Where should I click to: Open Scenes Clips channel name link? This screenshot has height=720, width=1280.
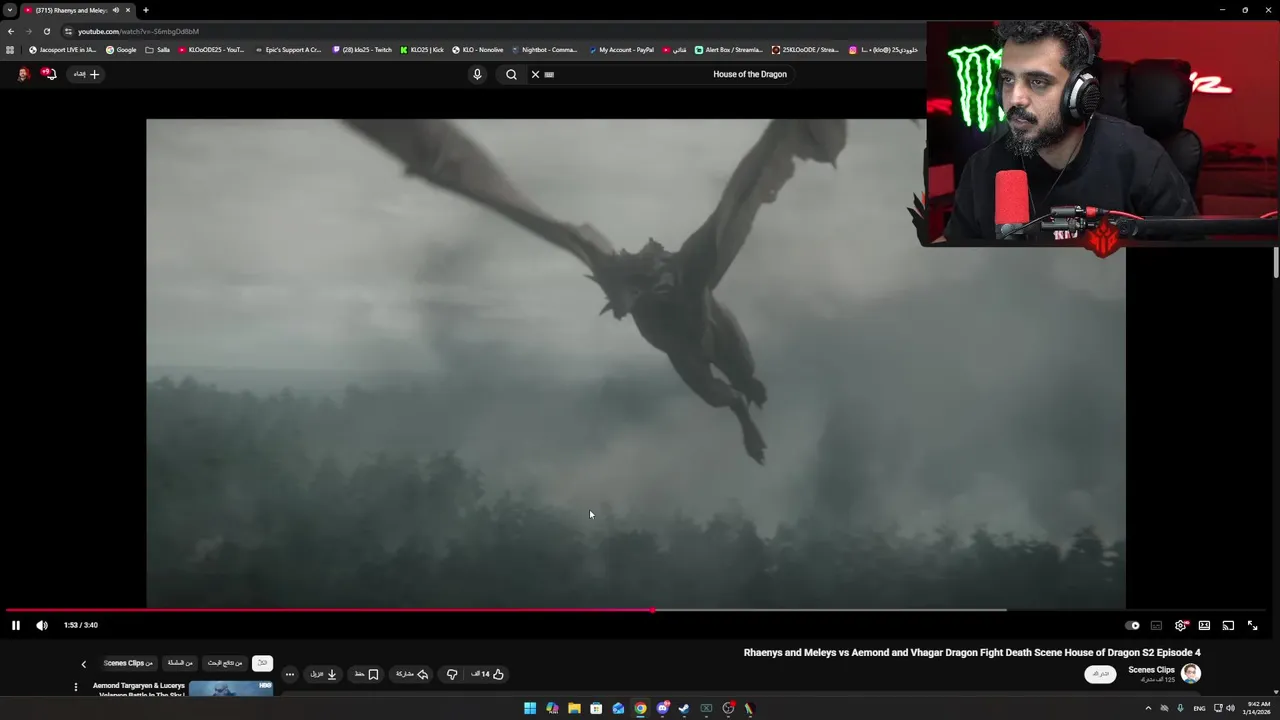tap(1151, 670)
